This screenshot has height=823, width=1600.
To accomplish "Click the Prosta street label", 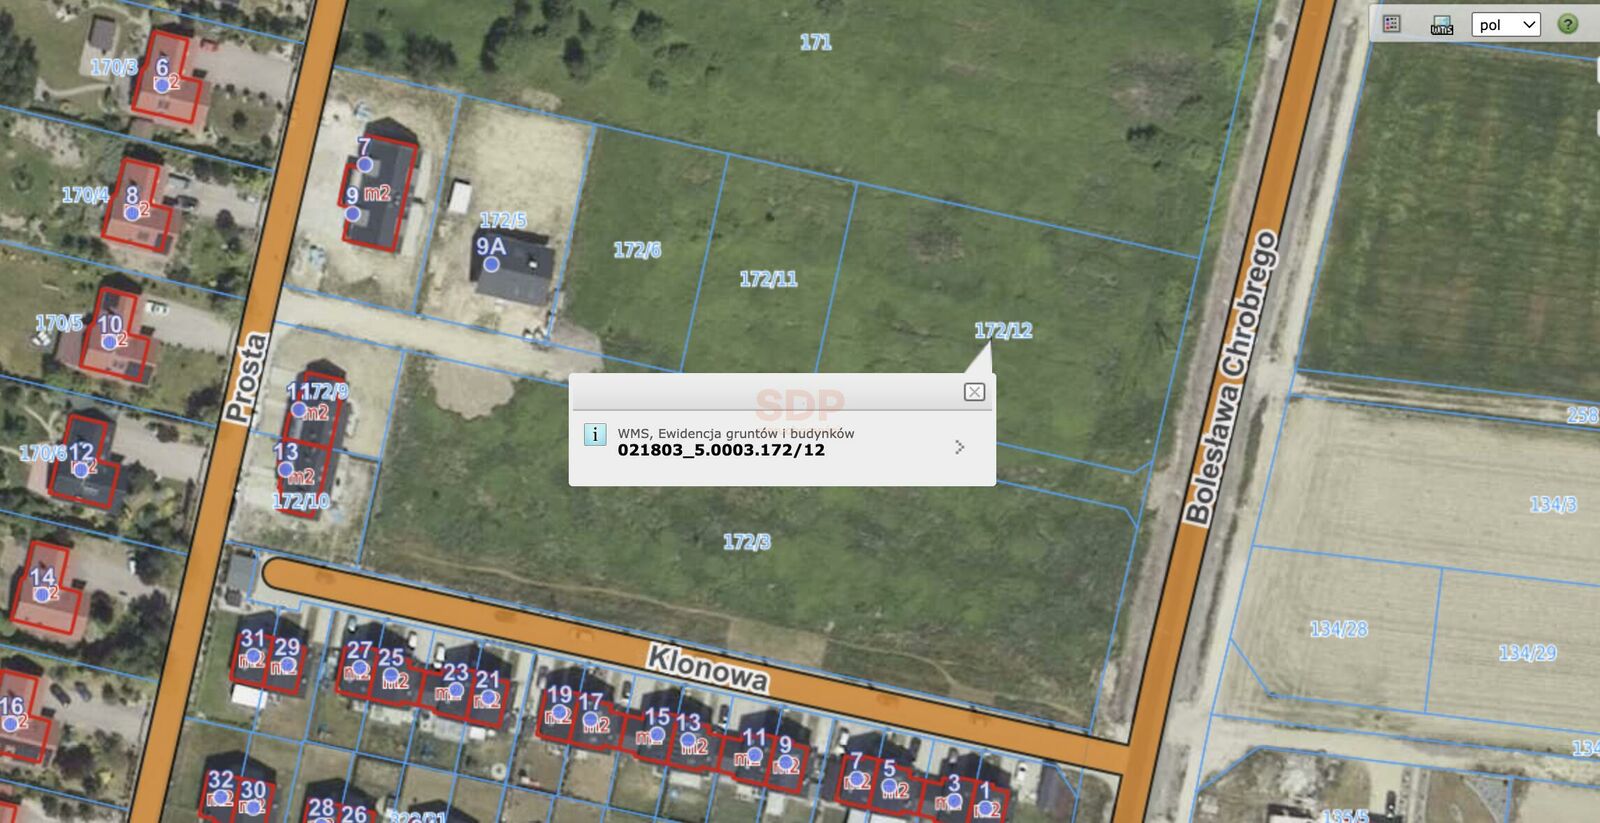I will point(246,377).
